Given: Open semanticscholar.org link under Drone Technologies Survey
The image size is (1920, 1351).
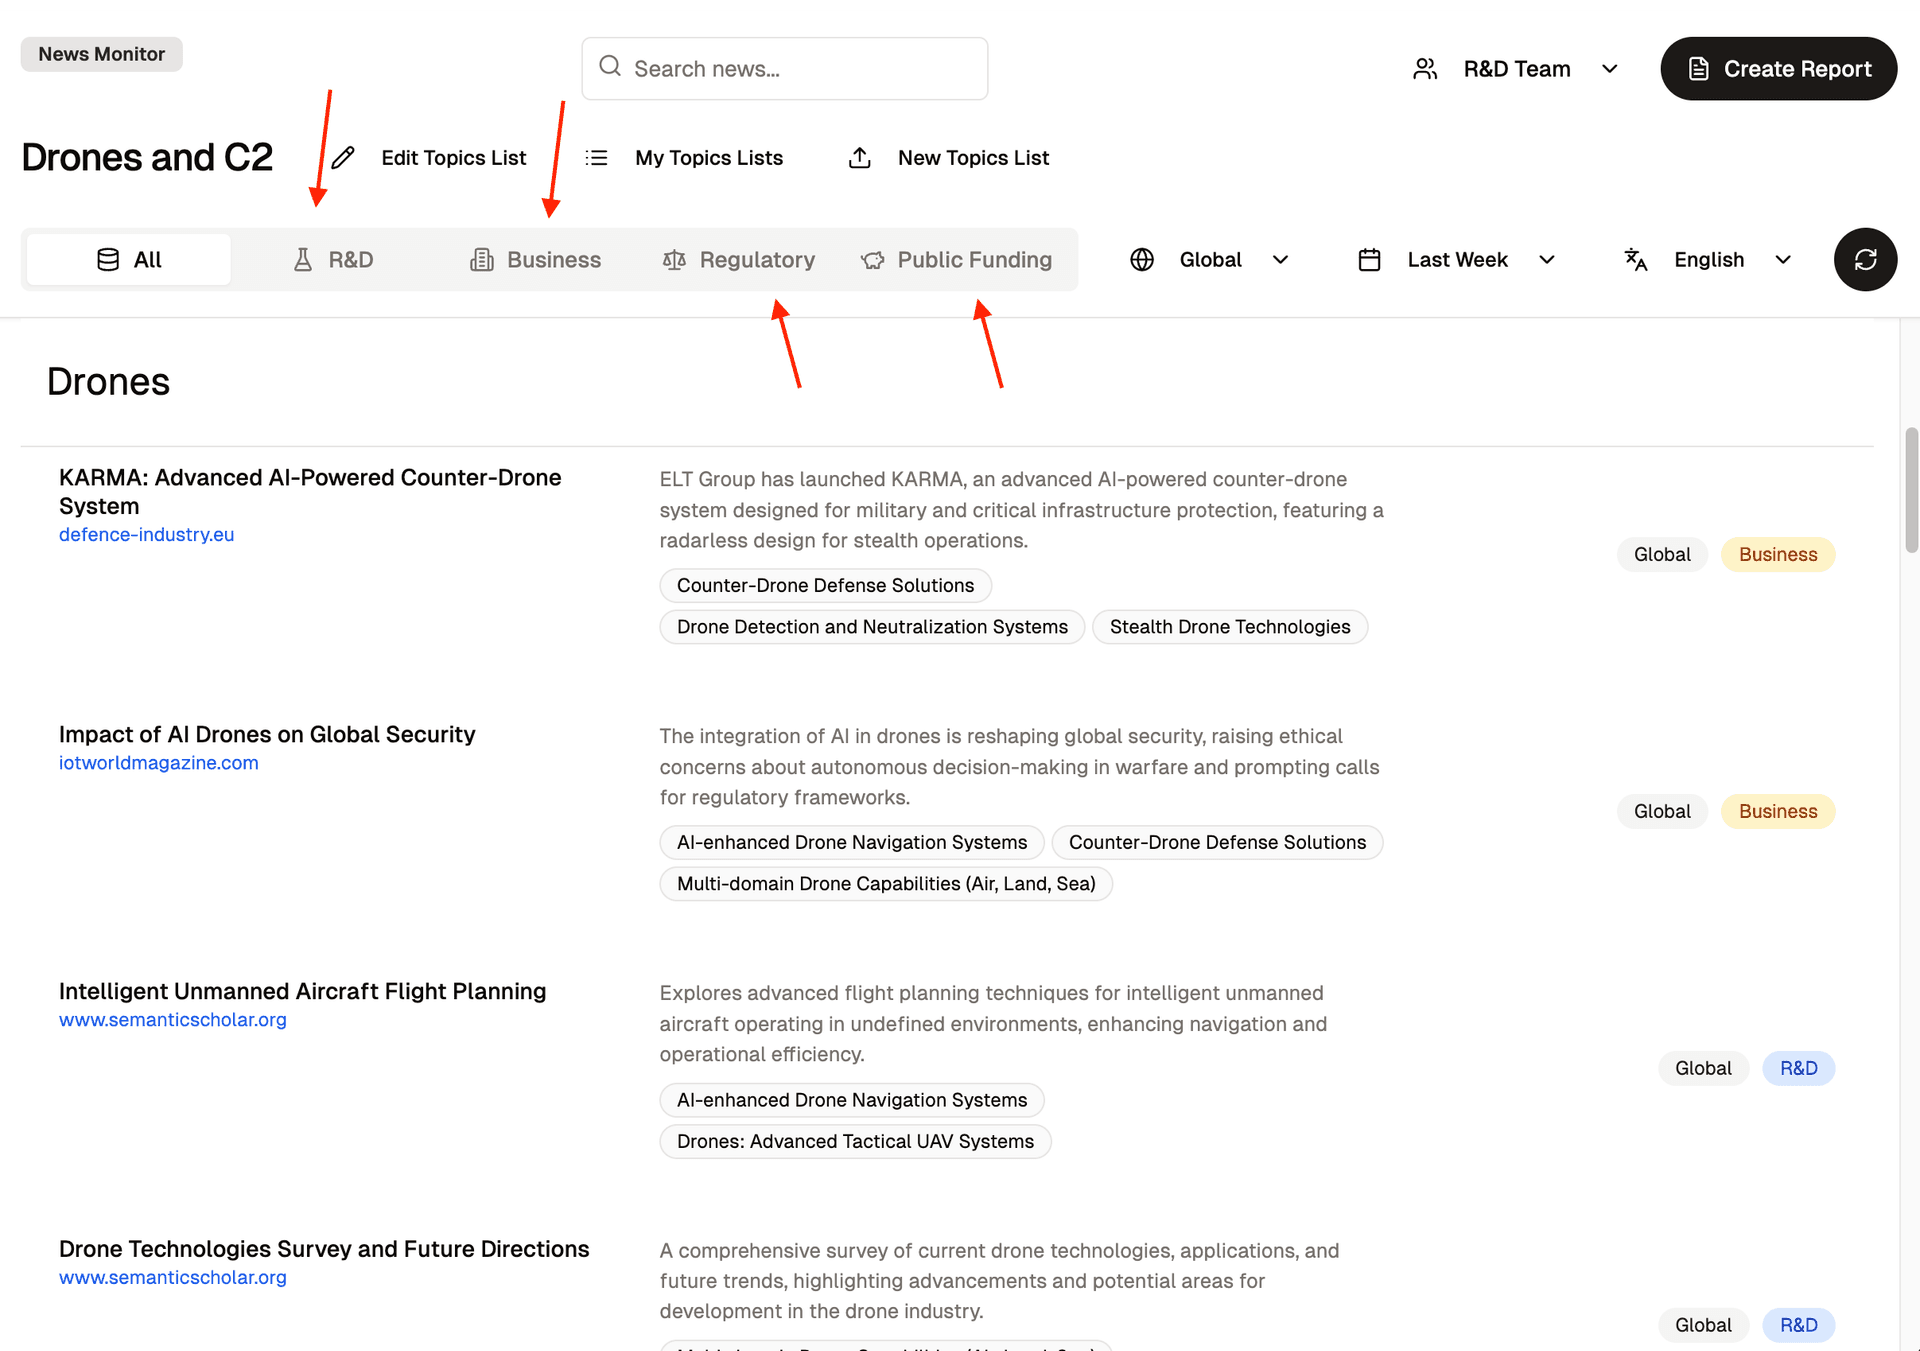Looking at the screenshot, I should 172,1278.
